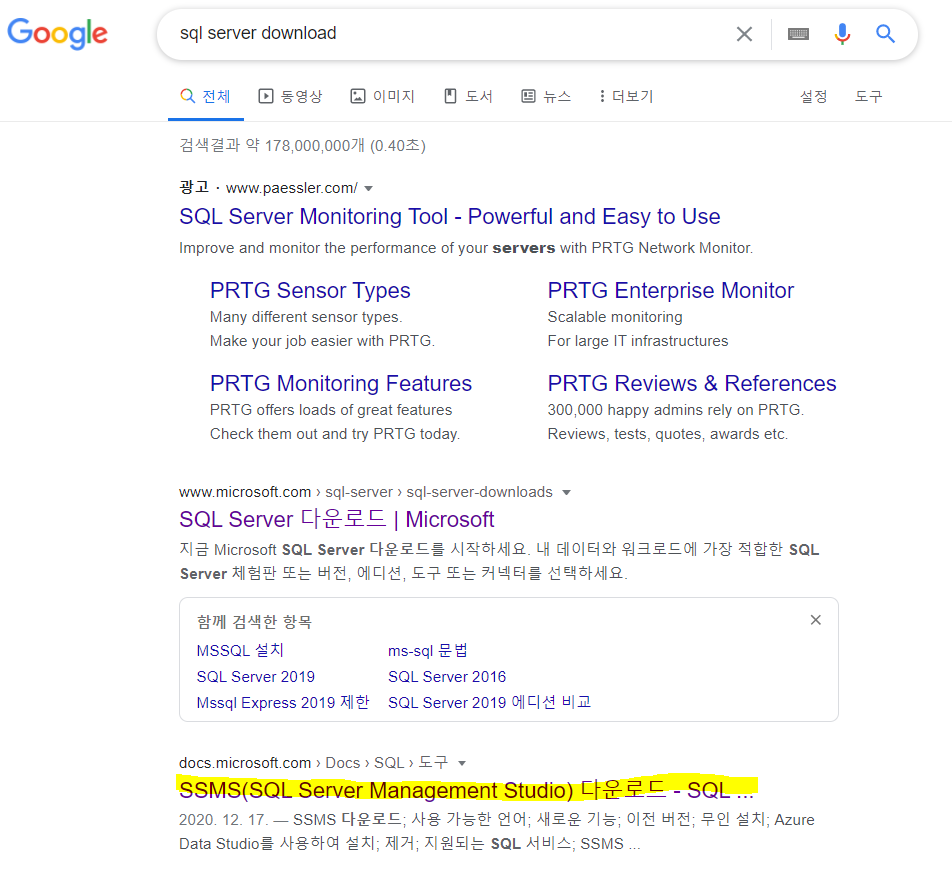952x876 pixels.
Task: Switch to the 이미지 tab
Action: 382,97
